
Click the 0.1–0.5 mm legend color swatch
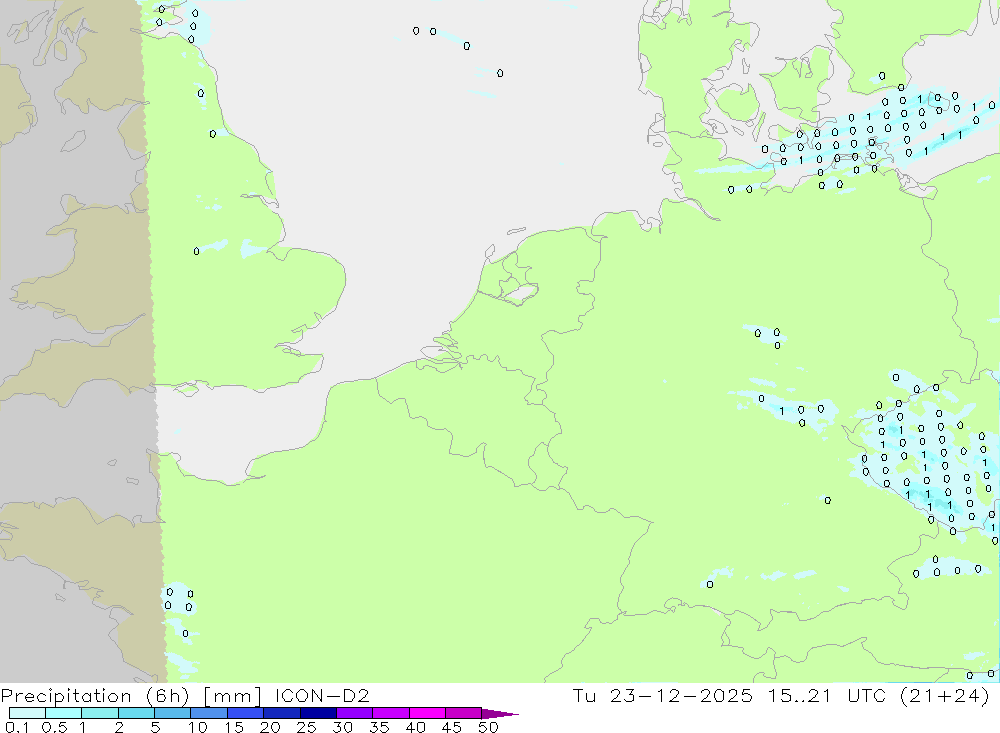pos(27,713)
